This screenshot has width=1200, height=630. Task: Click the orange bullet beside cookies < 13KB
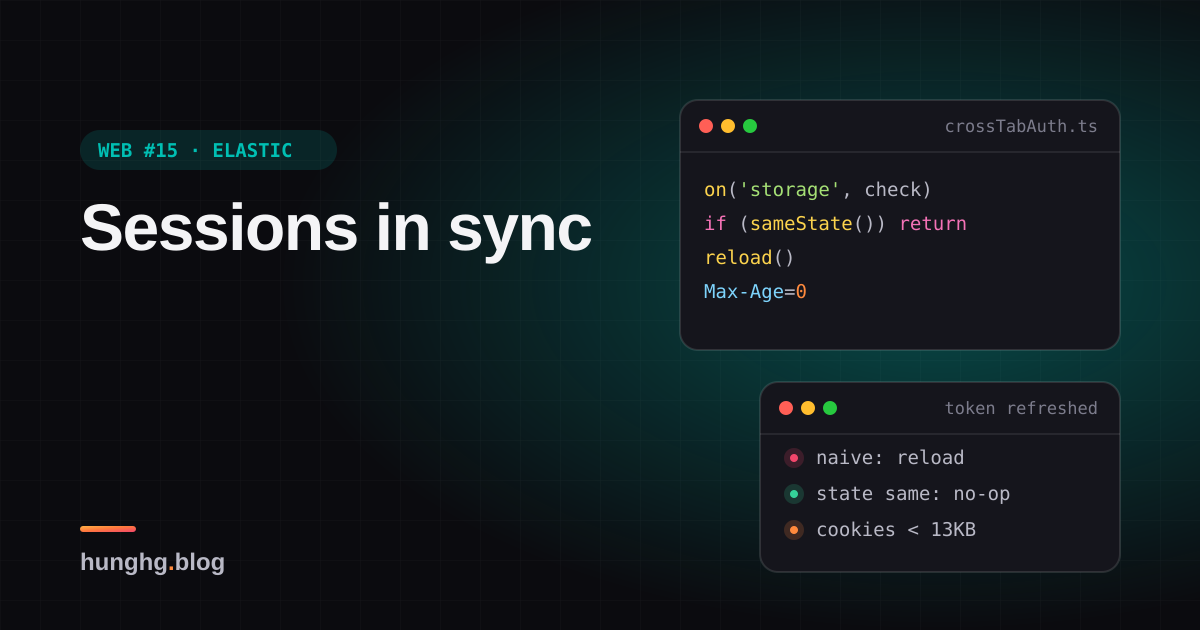pyautogui.click(x=794, y=530)
